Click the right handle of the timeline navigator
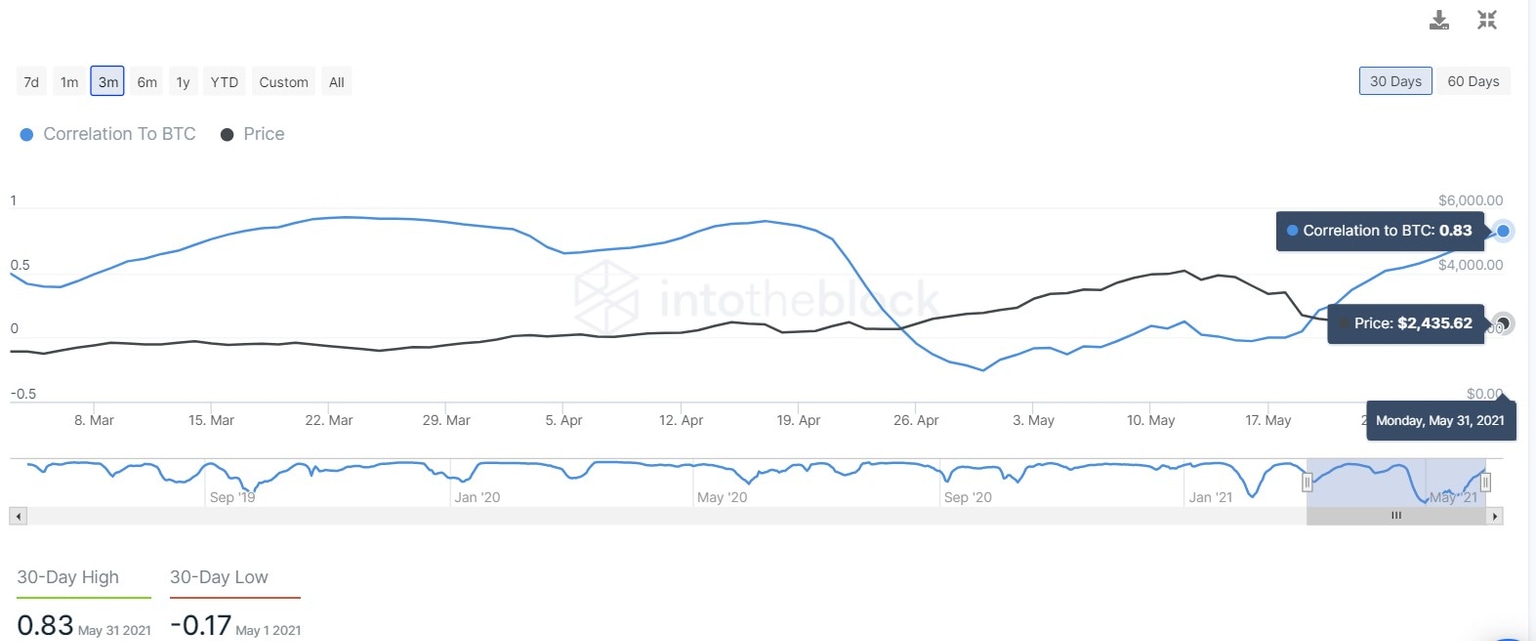The width and height of the screenshot is (1536, 641). [x=1486, y=482]
